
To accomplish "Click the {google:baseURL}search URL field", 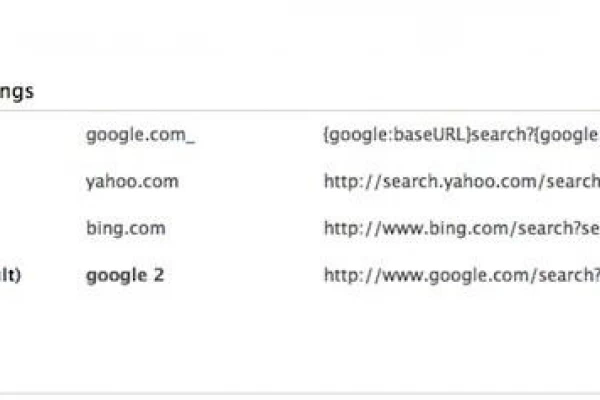I will click(x=460, y=135).
